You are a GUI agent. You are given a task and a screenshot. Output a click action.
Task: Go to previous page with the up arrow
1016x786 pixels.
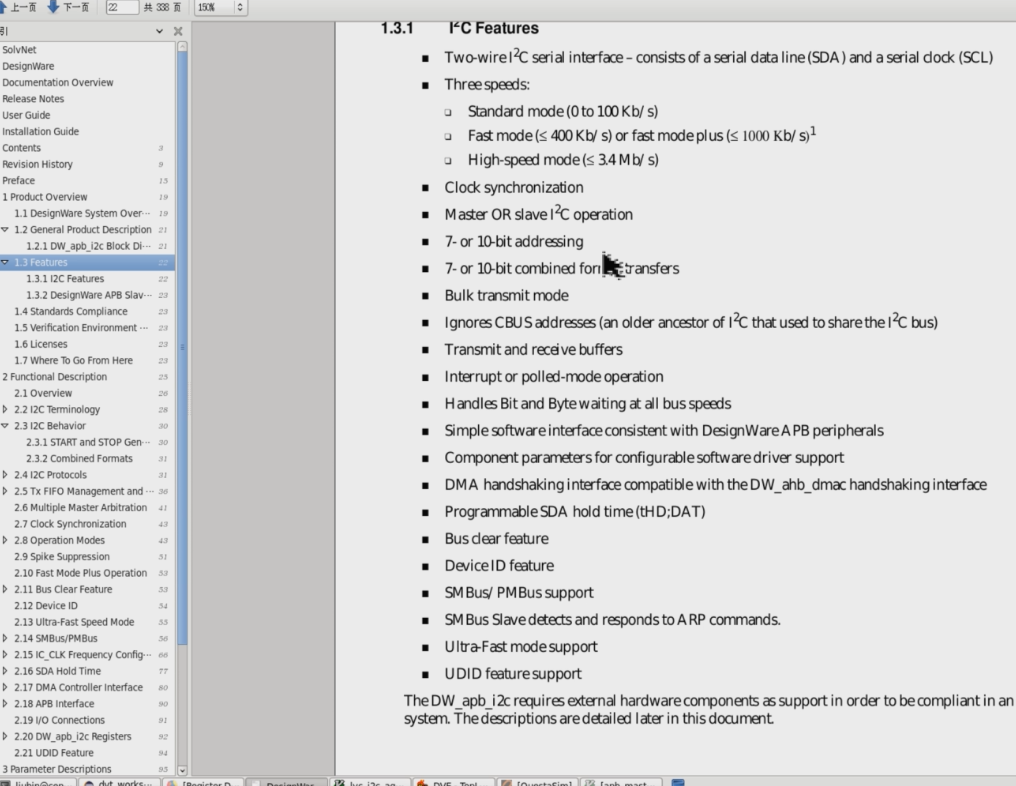pos(17,7)
